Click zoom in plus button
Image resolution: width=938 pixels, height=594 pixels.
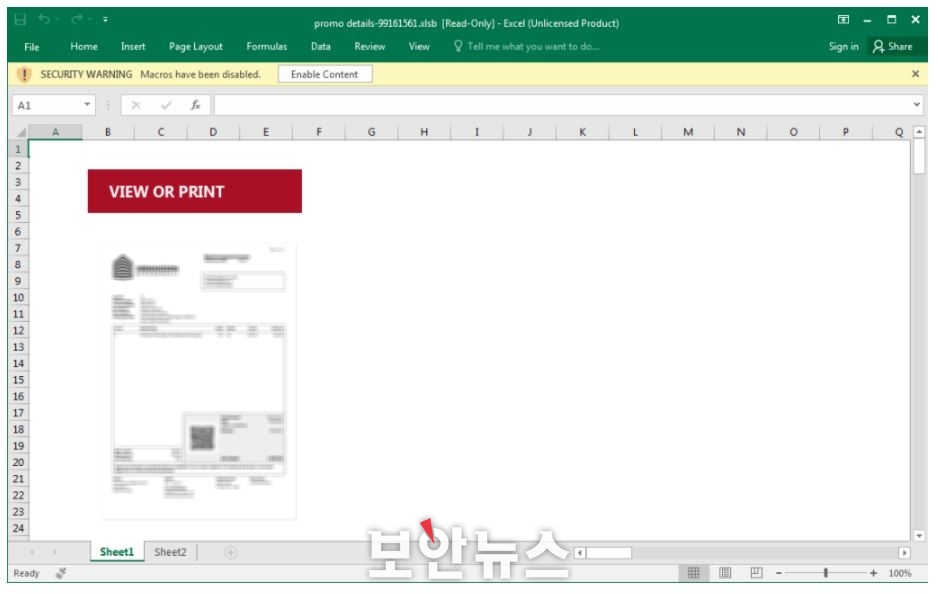click(x=874, y=574)
